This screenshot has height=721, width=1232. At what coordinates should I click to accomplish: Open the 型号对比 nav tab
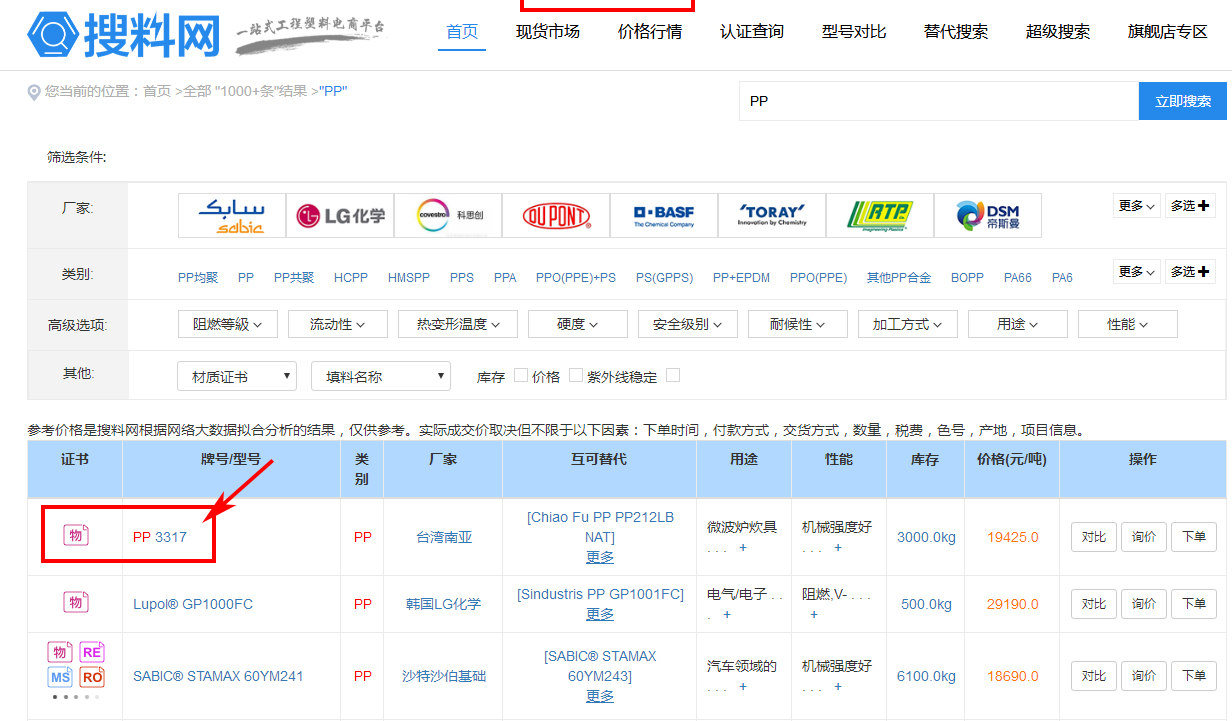tap(854, 31)
